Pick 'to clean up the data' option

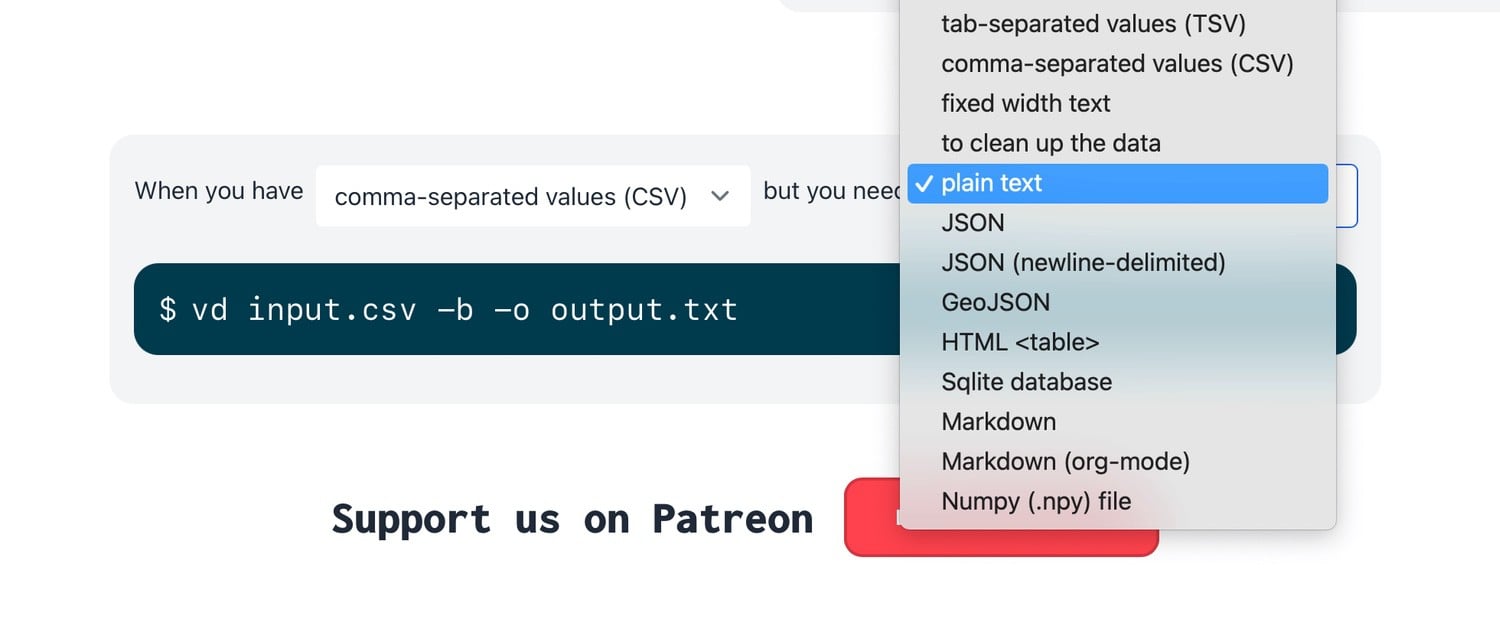[1118, 143]
